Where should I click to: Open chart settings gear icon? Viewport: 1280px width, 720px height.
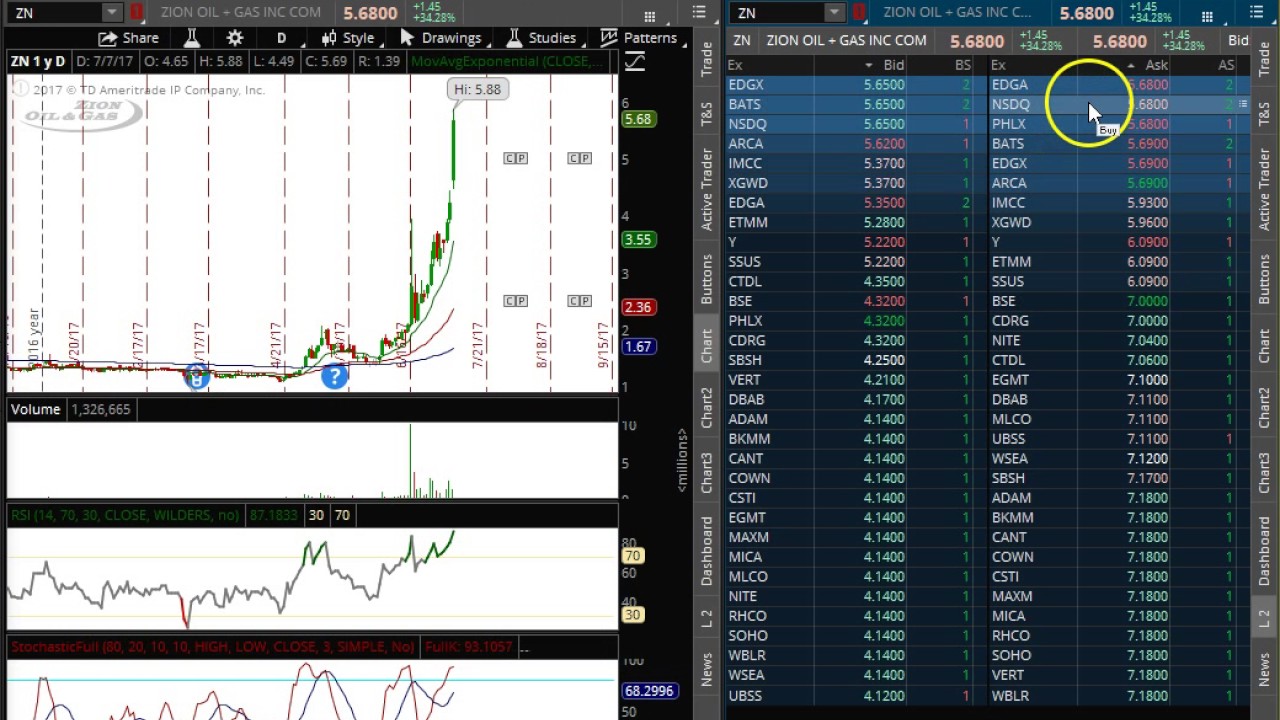click(235, 38)
